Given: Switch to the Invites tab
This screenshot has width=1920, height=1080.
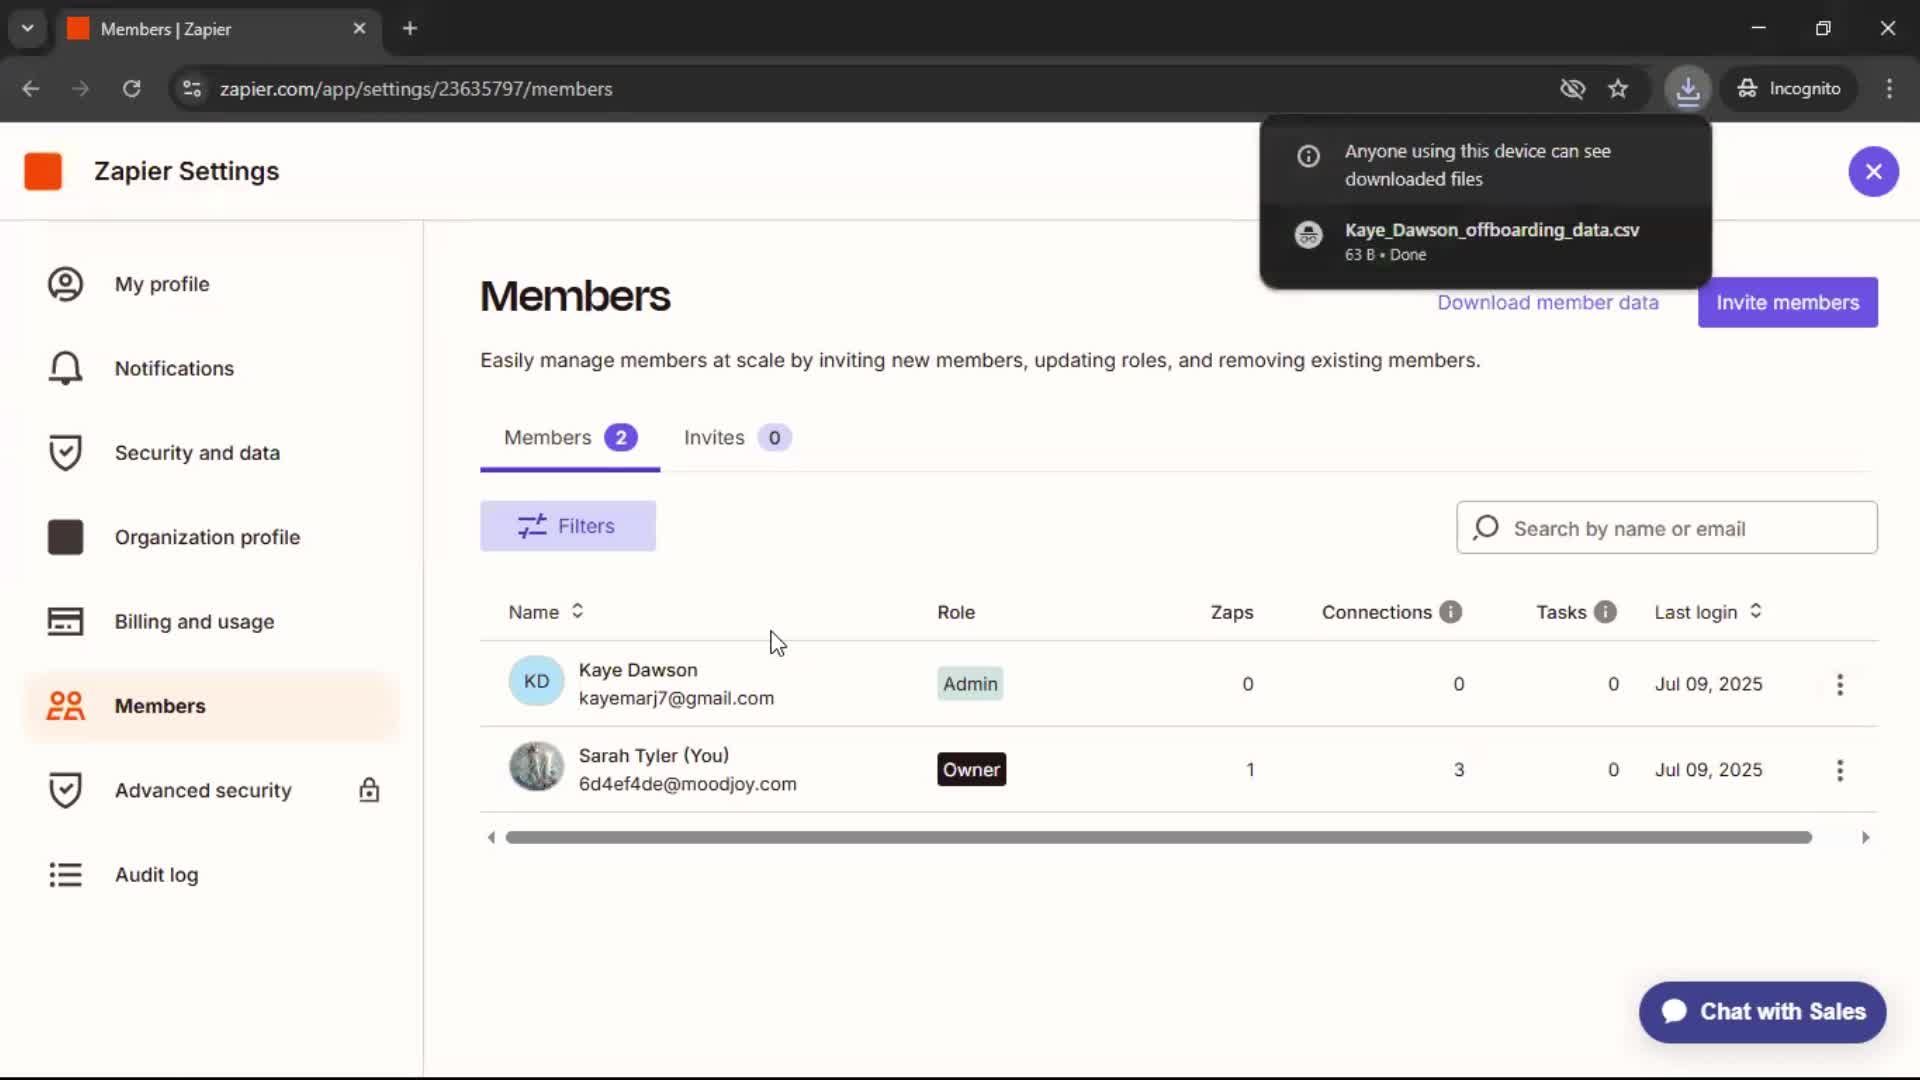Looking at the screenshot, I should pyautogui.click(x=737, y=438).
